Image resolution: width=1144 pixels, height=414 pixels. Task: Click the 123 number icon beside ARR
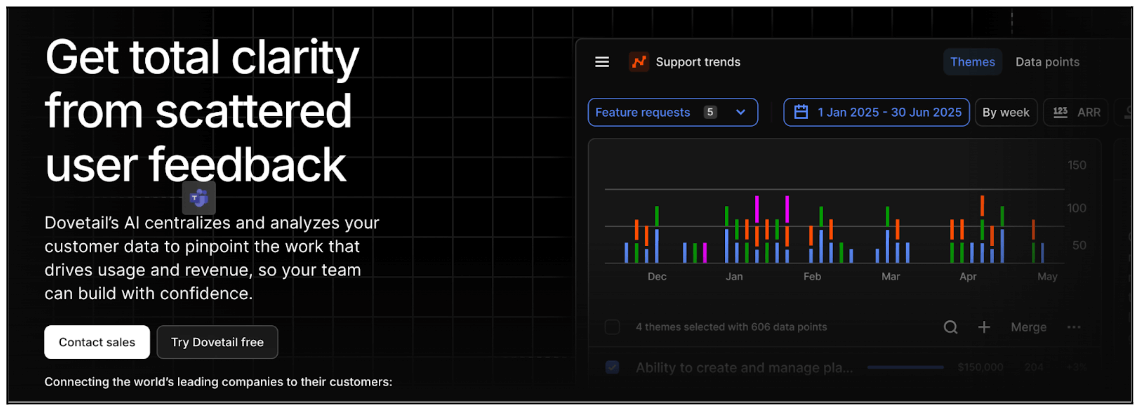1061,112
